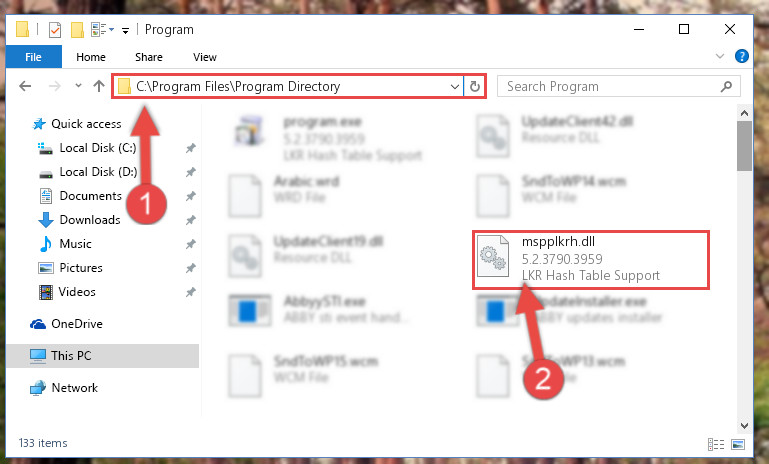Switch to details view layout icon

(x=716, y=444)
